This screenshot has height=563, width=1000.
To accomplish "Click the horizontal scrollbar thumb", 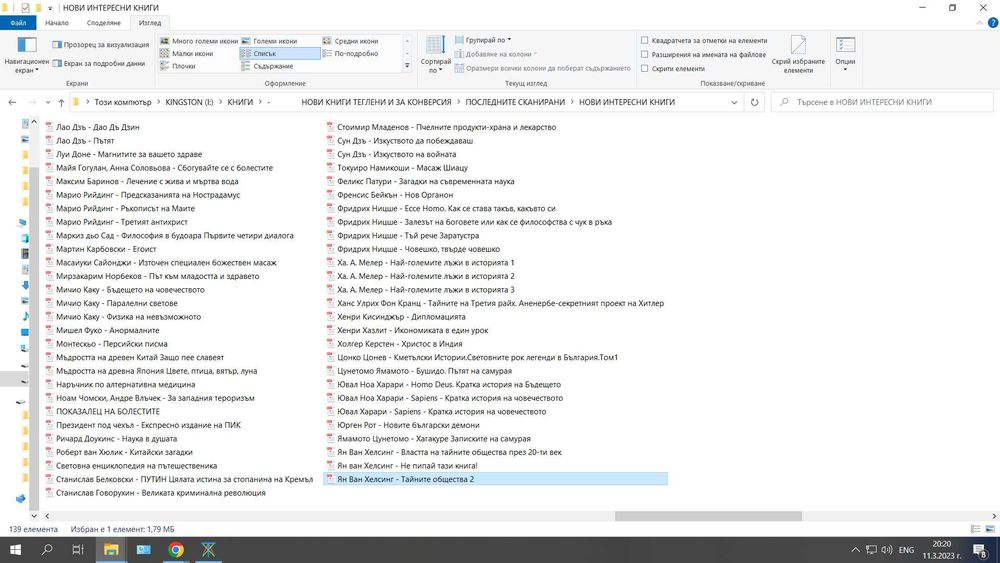I will [708, 516].
